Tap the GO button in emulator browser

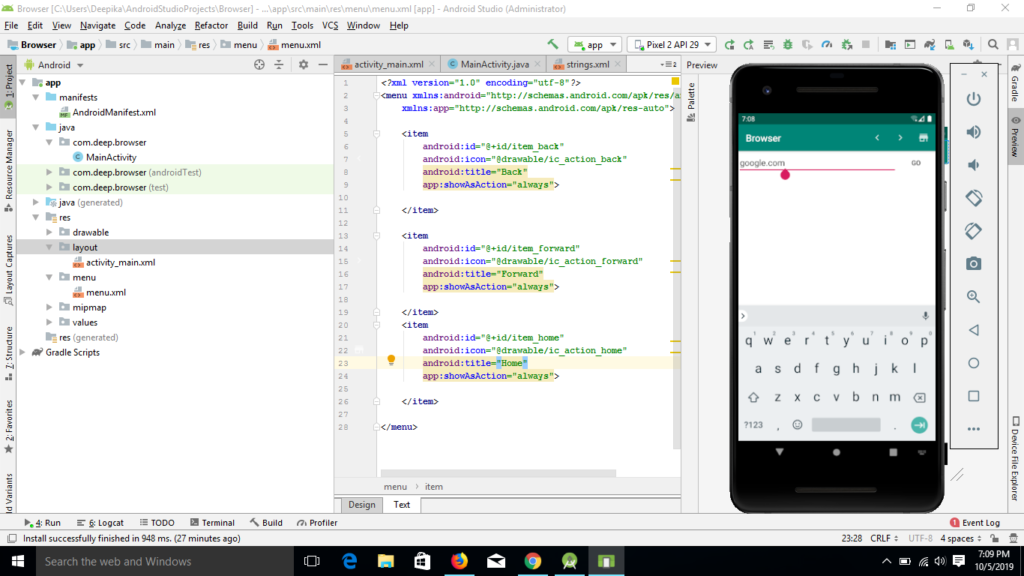tap(916, 163)
